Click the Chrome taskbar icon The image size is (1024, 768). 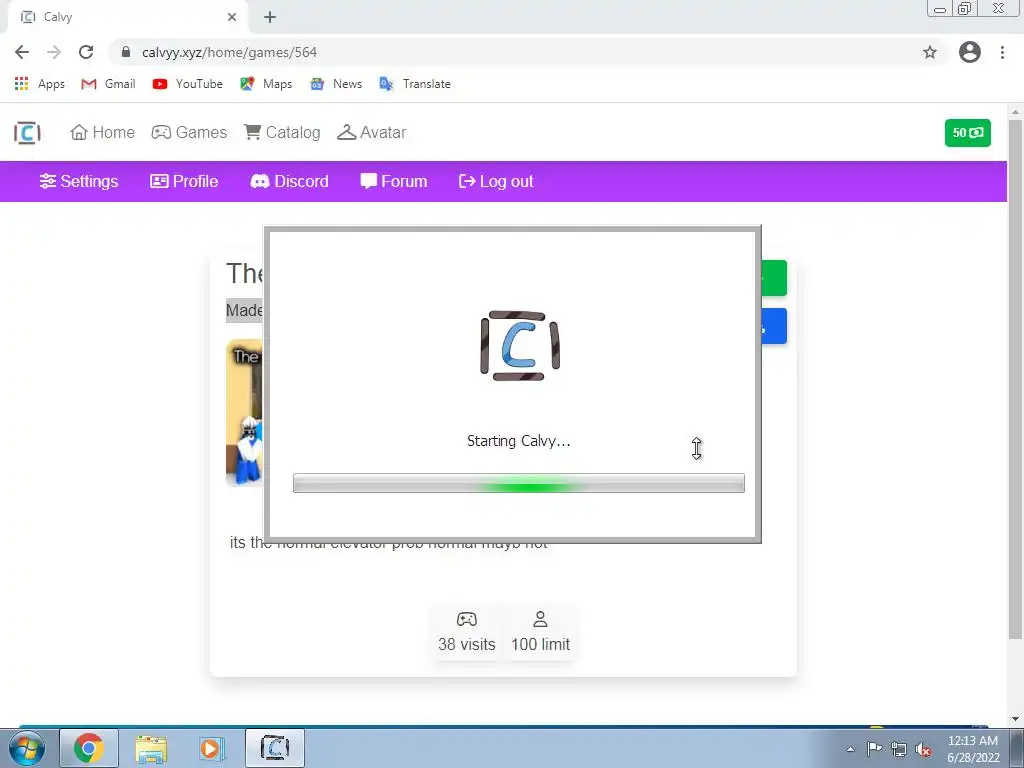pos(89,748)
